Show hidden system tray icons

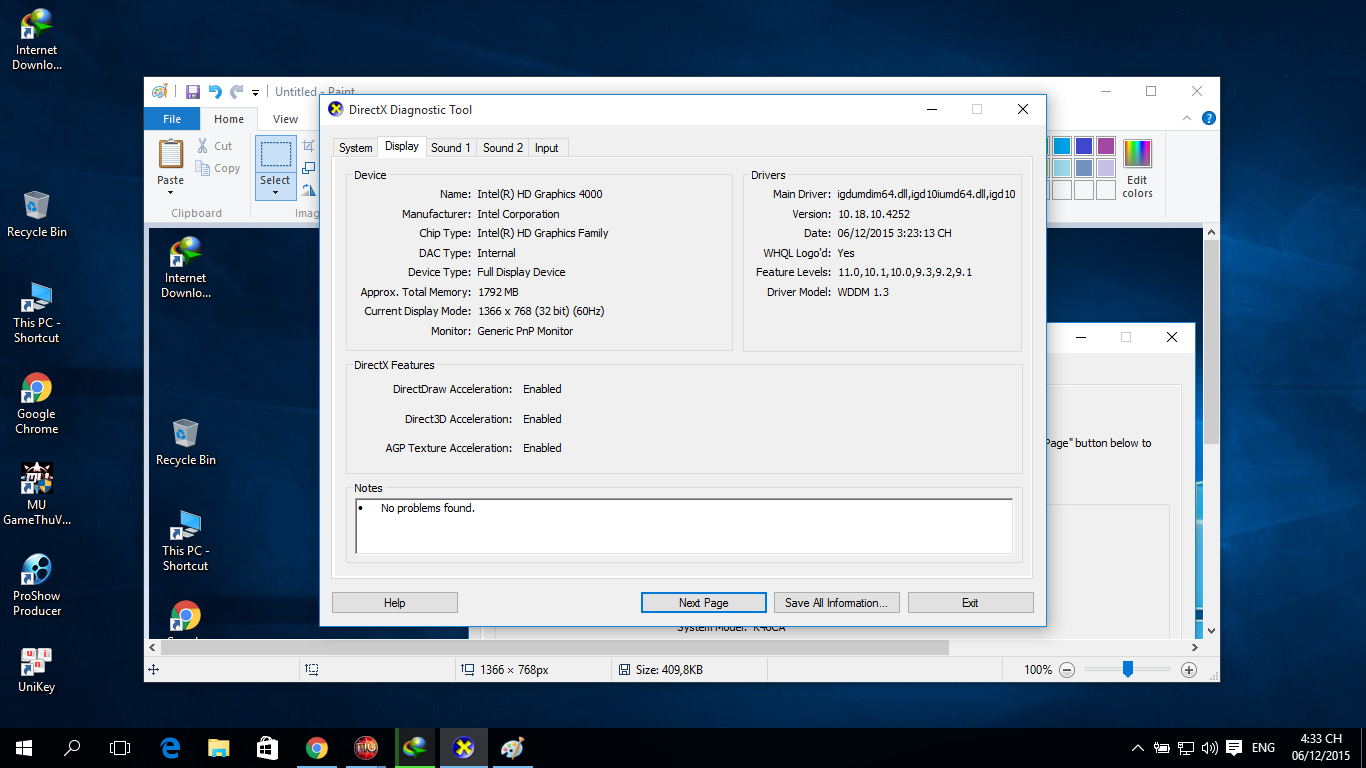(x=1138, y=748)
